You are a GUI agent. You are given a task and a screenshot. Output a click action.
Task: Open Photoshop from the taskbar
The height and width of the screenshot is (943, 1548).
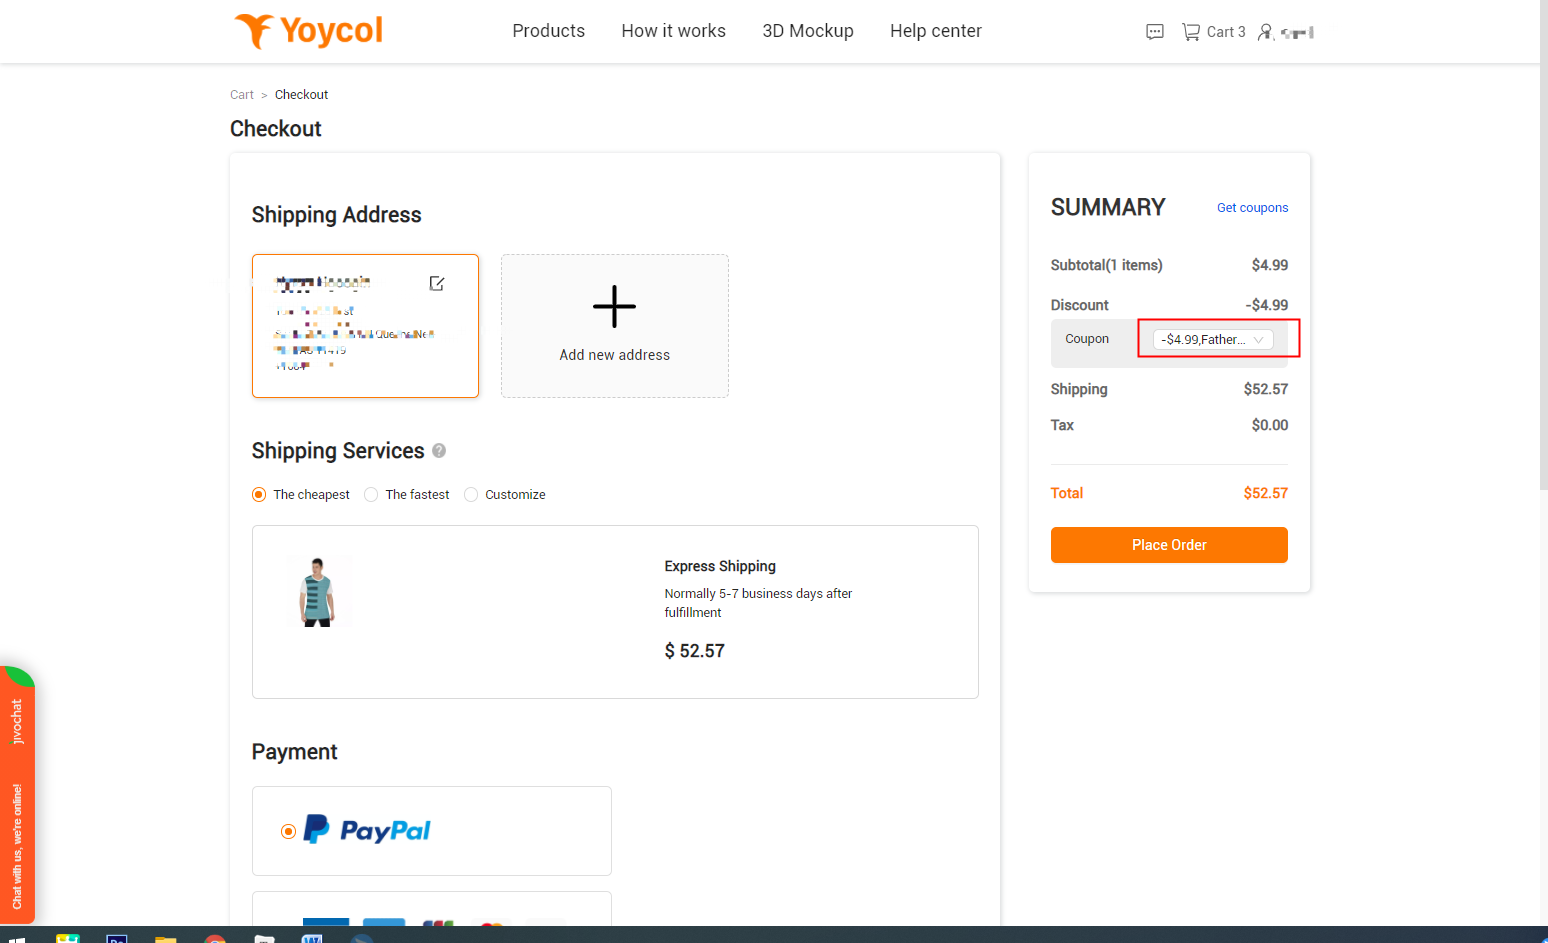coord(116,938)
